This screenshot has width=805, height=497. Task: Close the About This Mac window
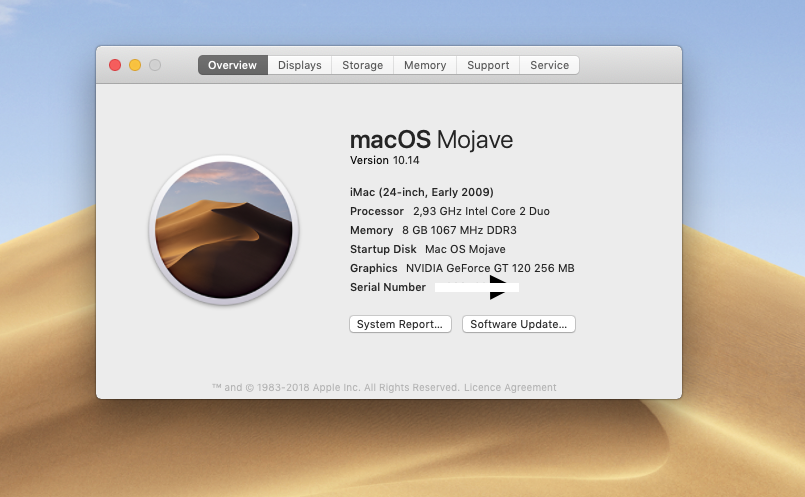[115, 65]
